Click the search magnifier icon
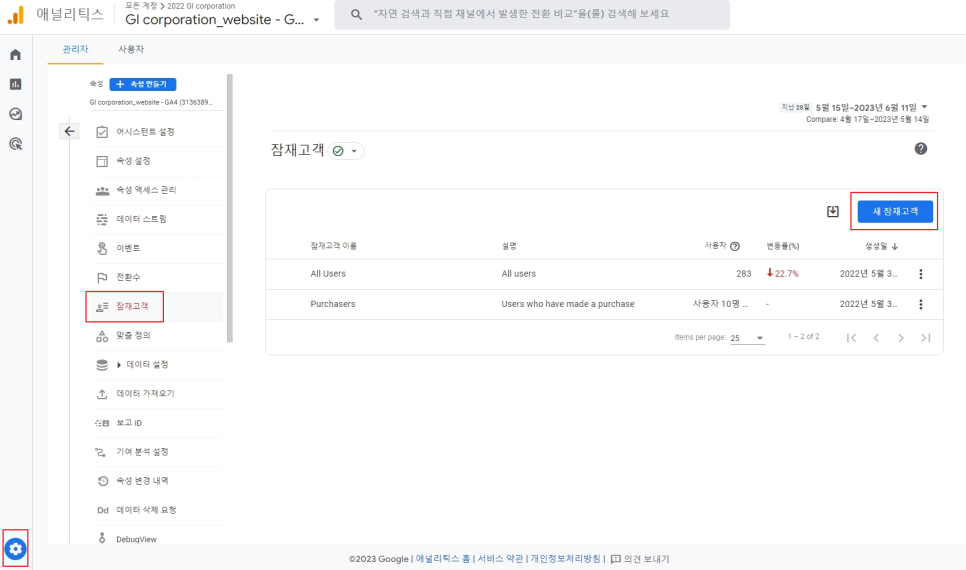 tap(356, 14)
